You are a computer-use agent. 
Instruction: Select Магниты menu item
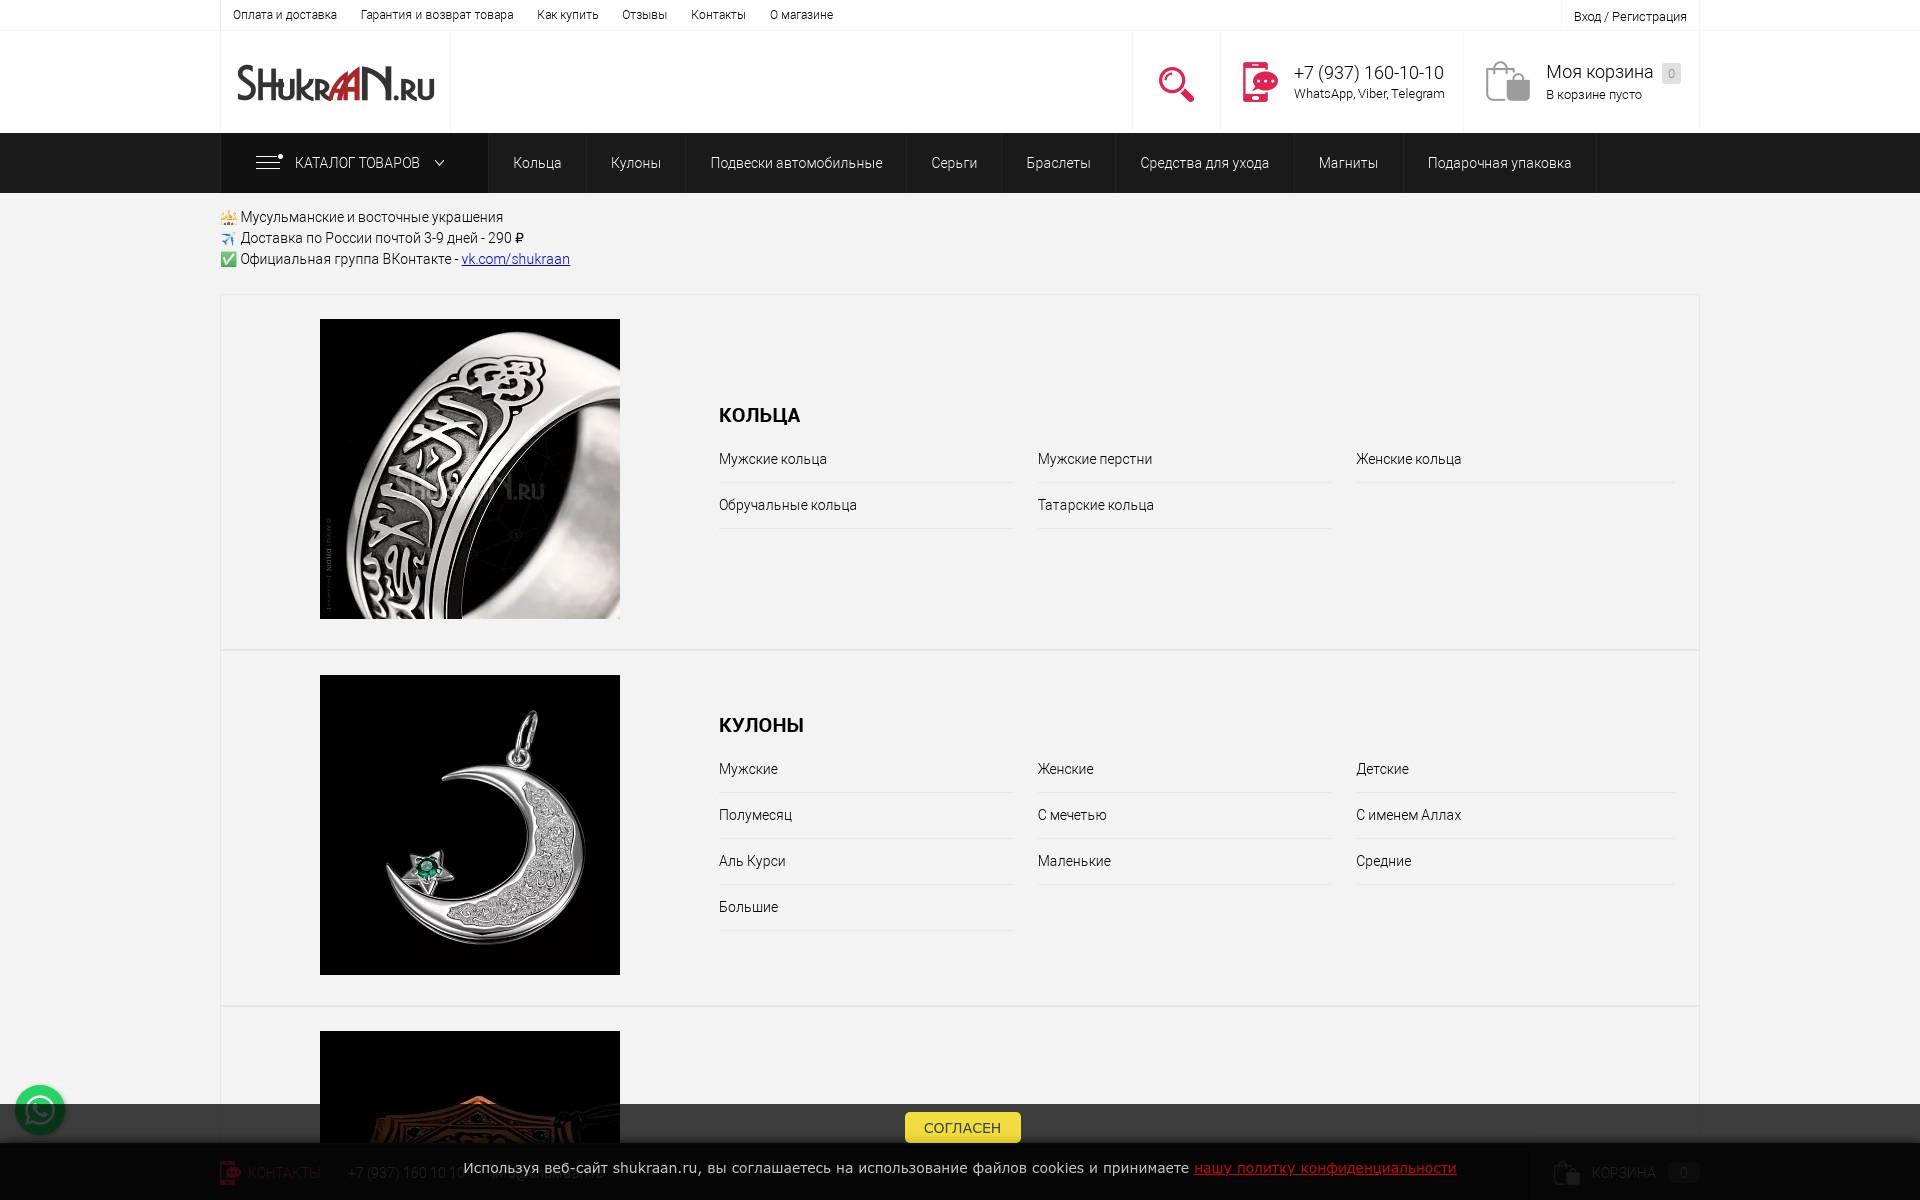tap(1348, 163)
